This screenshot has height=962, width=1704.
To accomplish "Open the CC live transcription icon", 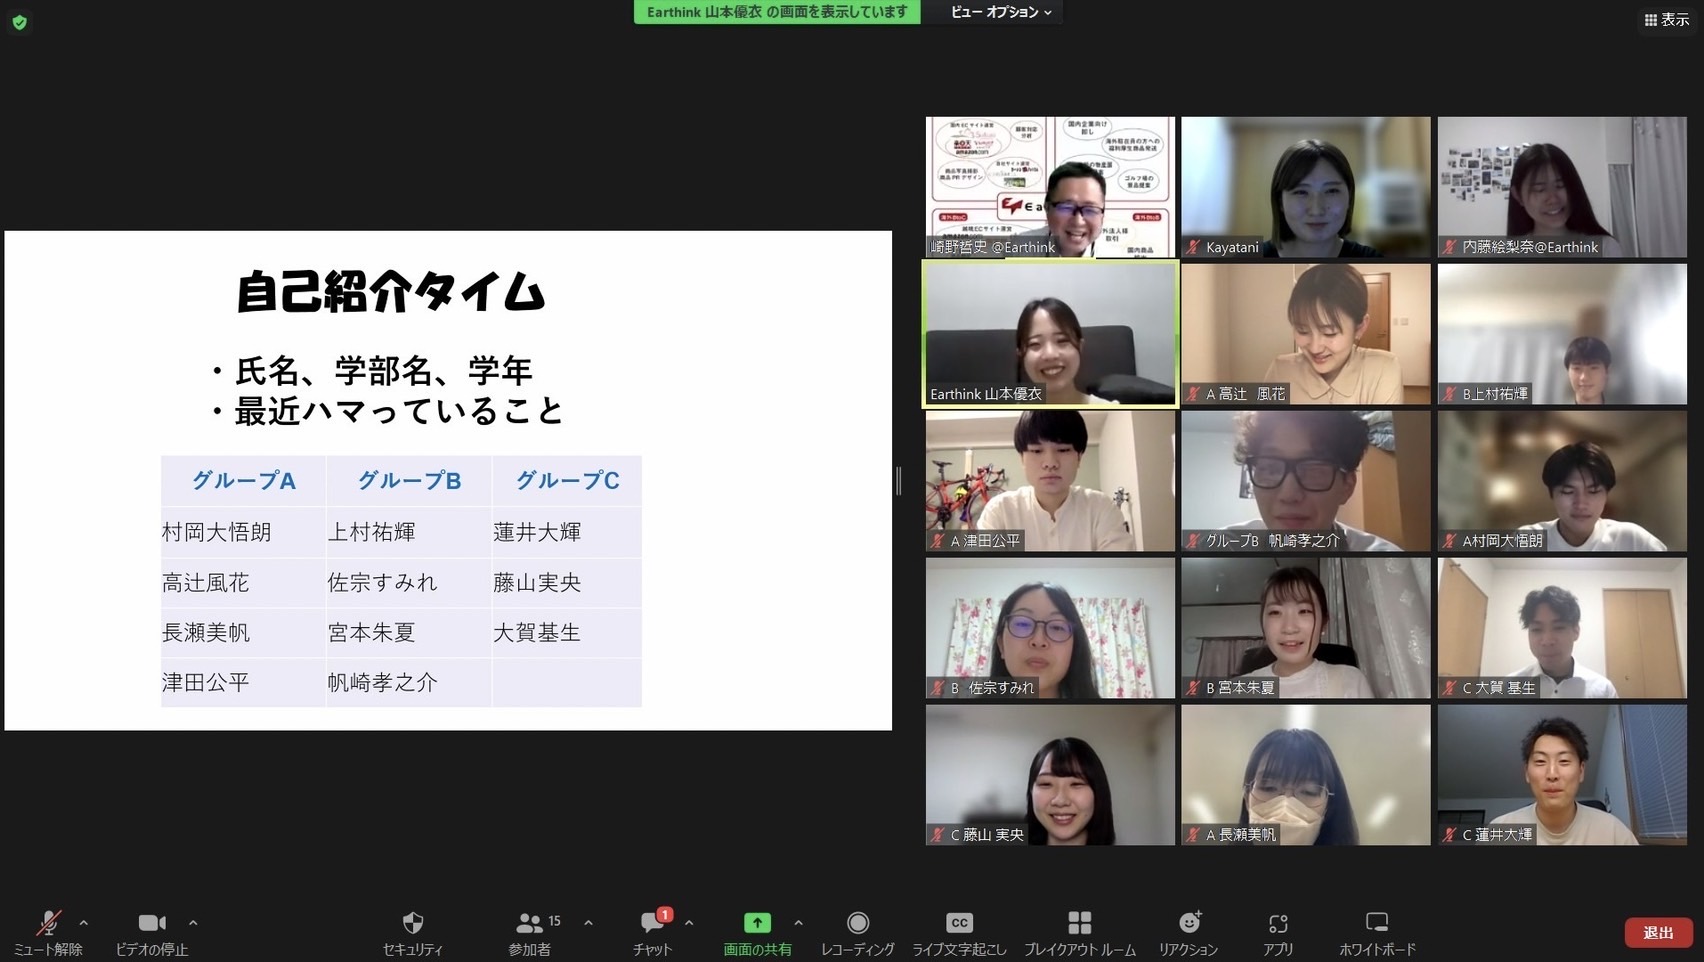I will point(959,922).
